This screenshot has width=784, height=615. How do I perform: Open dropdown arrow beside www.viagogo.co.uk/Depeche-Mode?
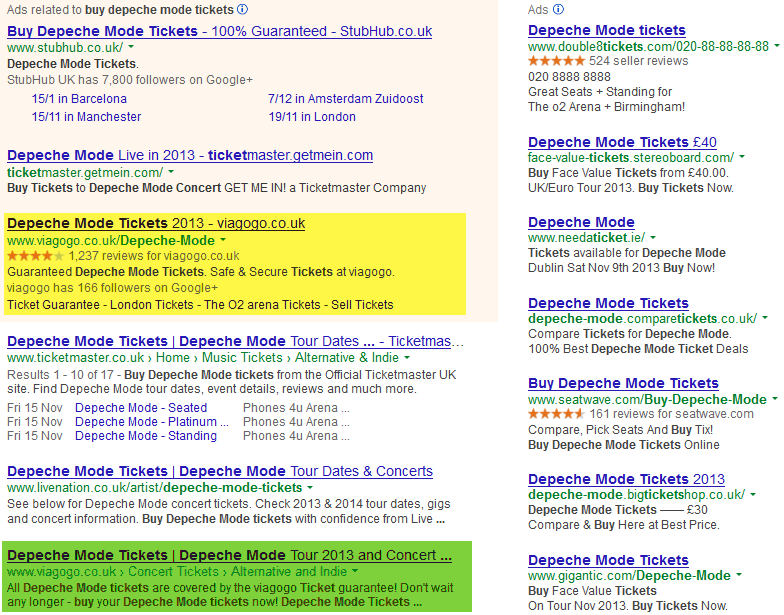coord(223,240)
